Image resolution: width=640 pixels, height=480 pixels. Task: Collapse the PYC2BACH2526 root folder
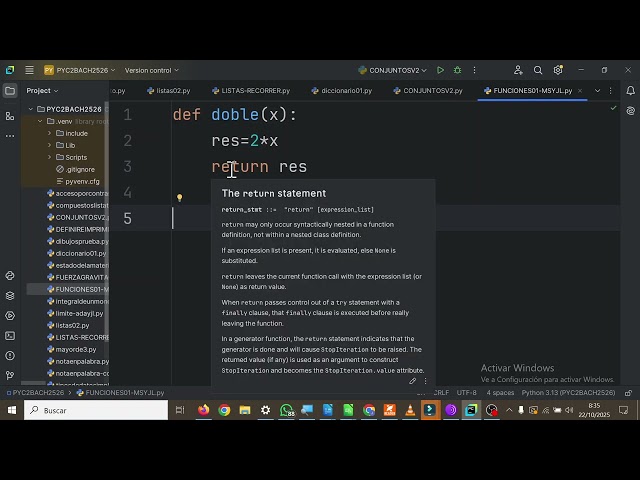point(31,109)
